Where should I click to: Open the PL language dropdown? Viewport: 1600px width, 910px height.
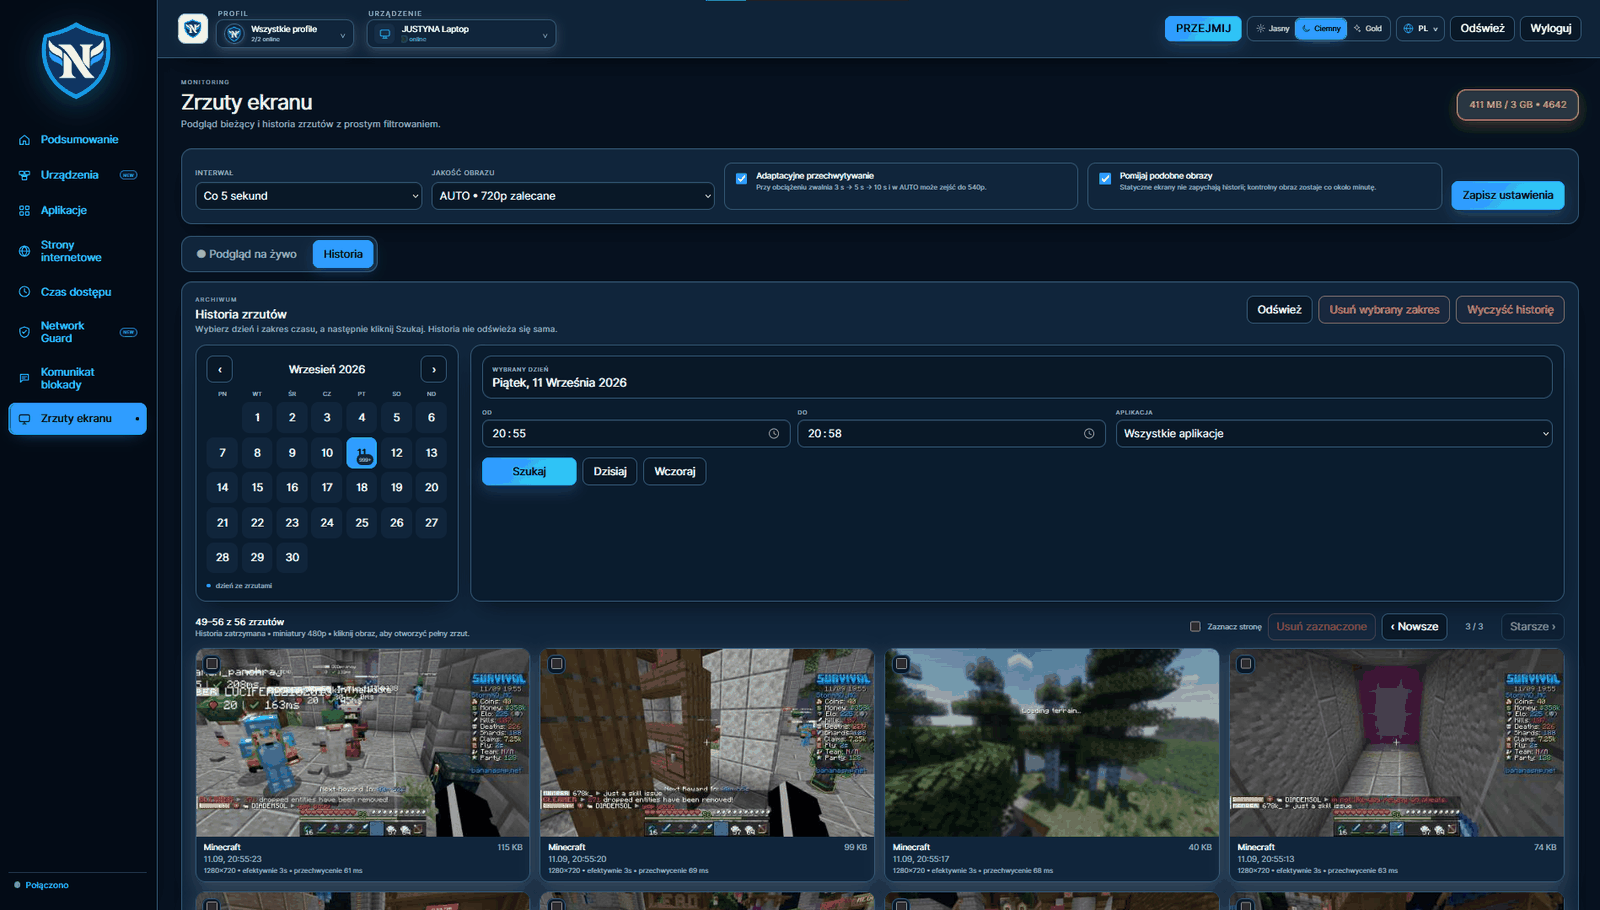pyautogui.click(x=1420, y=29)
